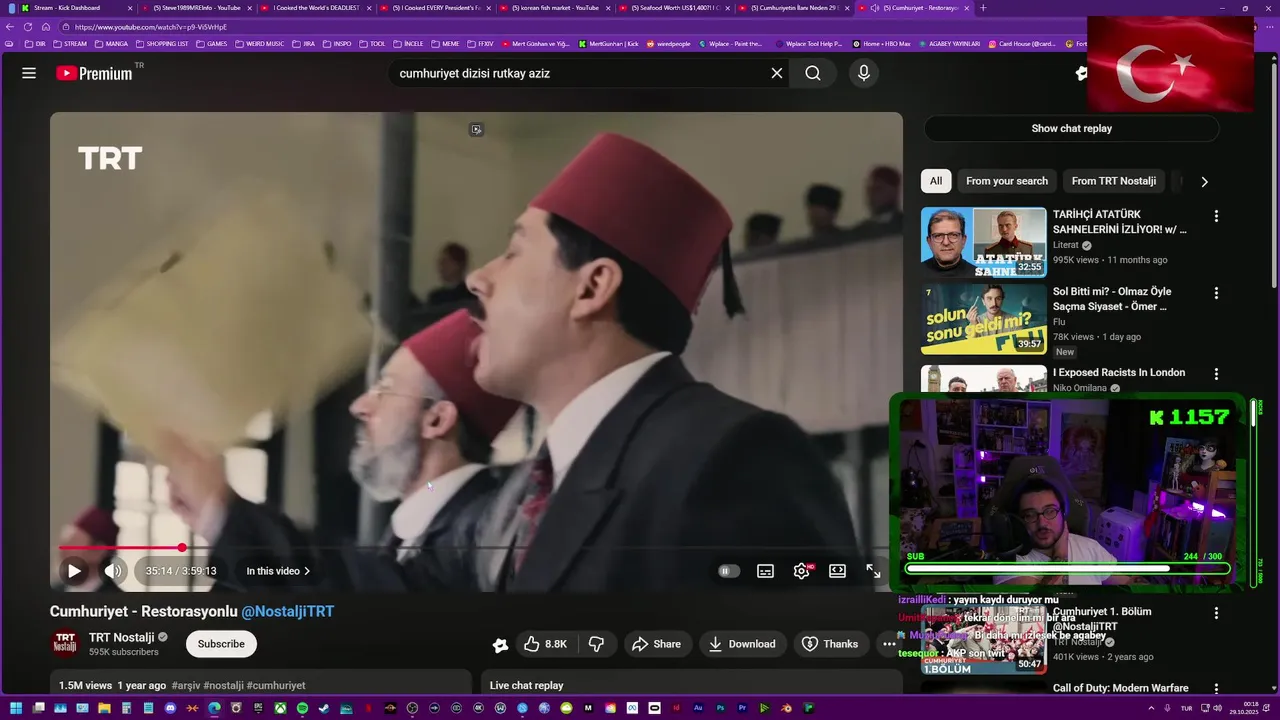Viewport: 1280px width, 720px height.
Task: Open options menu for 'TARİHÇİ ATATÜRK' video
Action: click(x=1216, y=216)
